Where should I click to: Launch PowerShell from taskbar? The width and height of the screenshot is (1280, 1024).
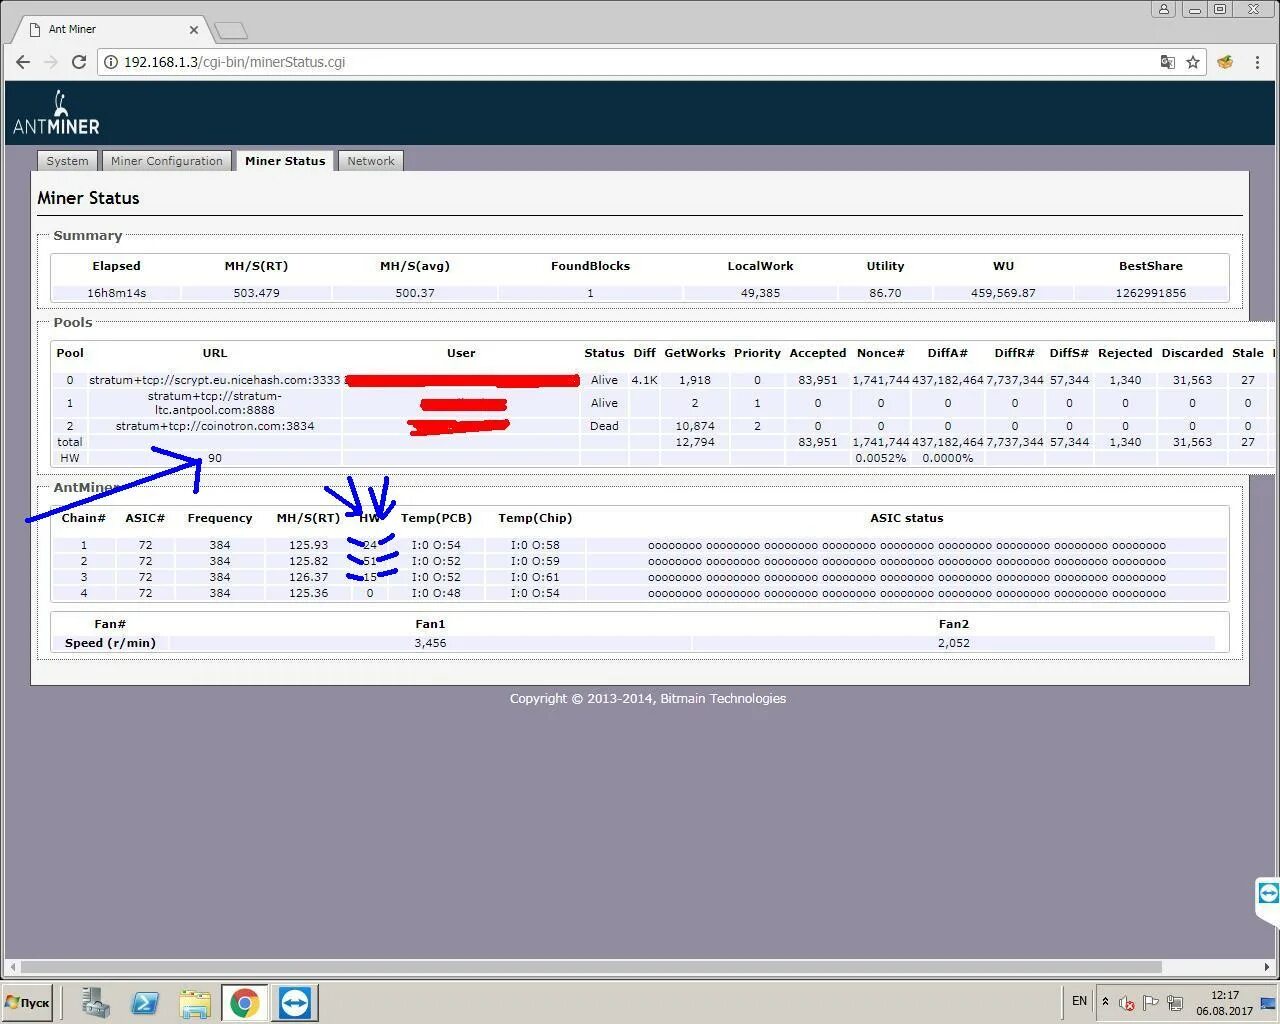[x=145, y=1003]
